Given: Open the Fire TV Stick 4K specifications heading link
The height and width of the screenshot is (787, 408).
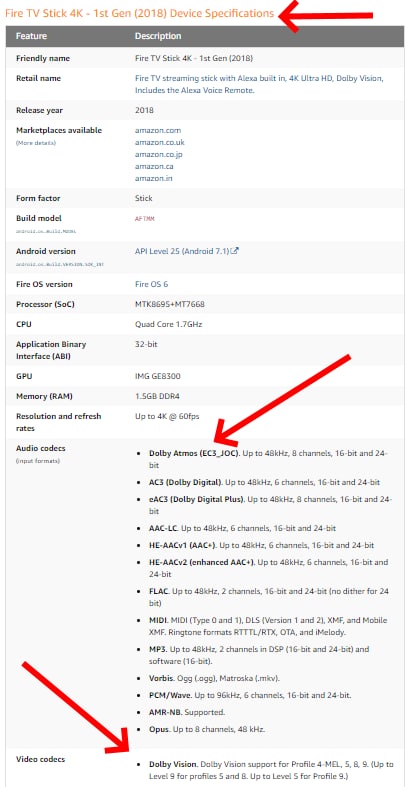Looking at the screenshot, I should (x=140, y=14).
